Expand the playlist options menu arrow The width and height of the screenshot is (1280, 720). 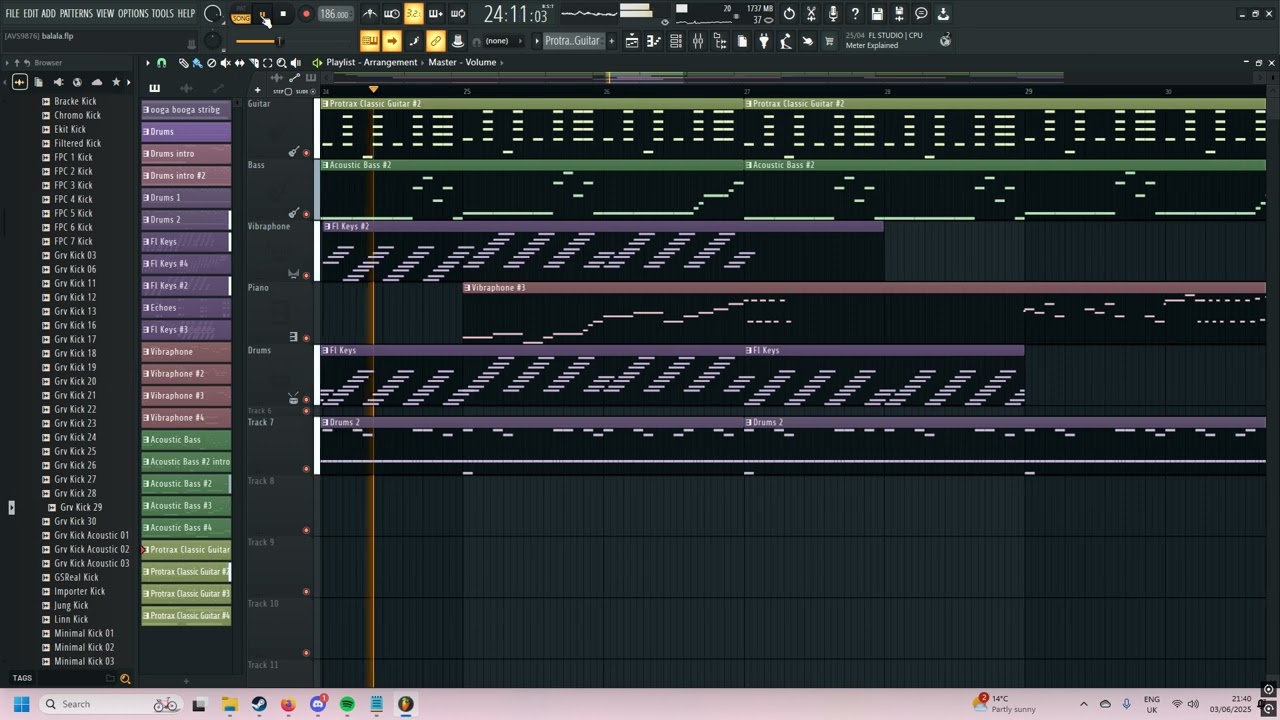148,63
